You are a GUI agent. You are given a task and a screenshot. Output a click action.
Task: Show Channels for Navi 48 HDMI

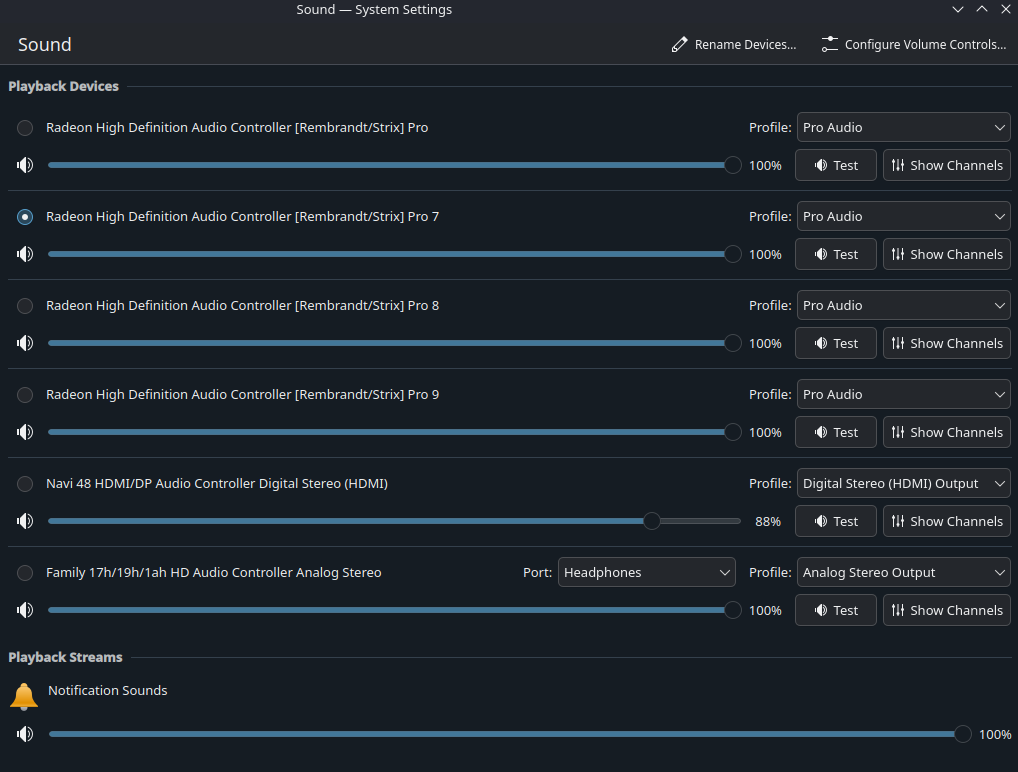(x=947, y=521)
